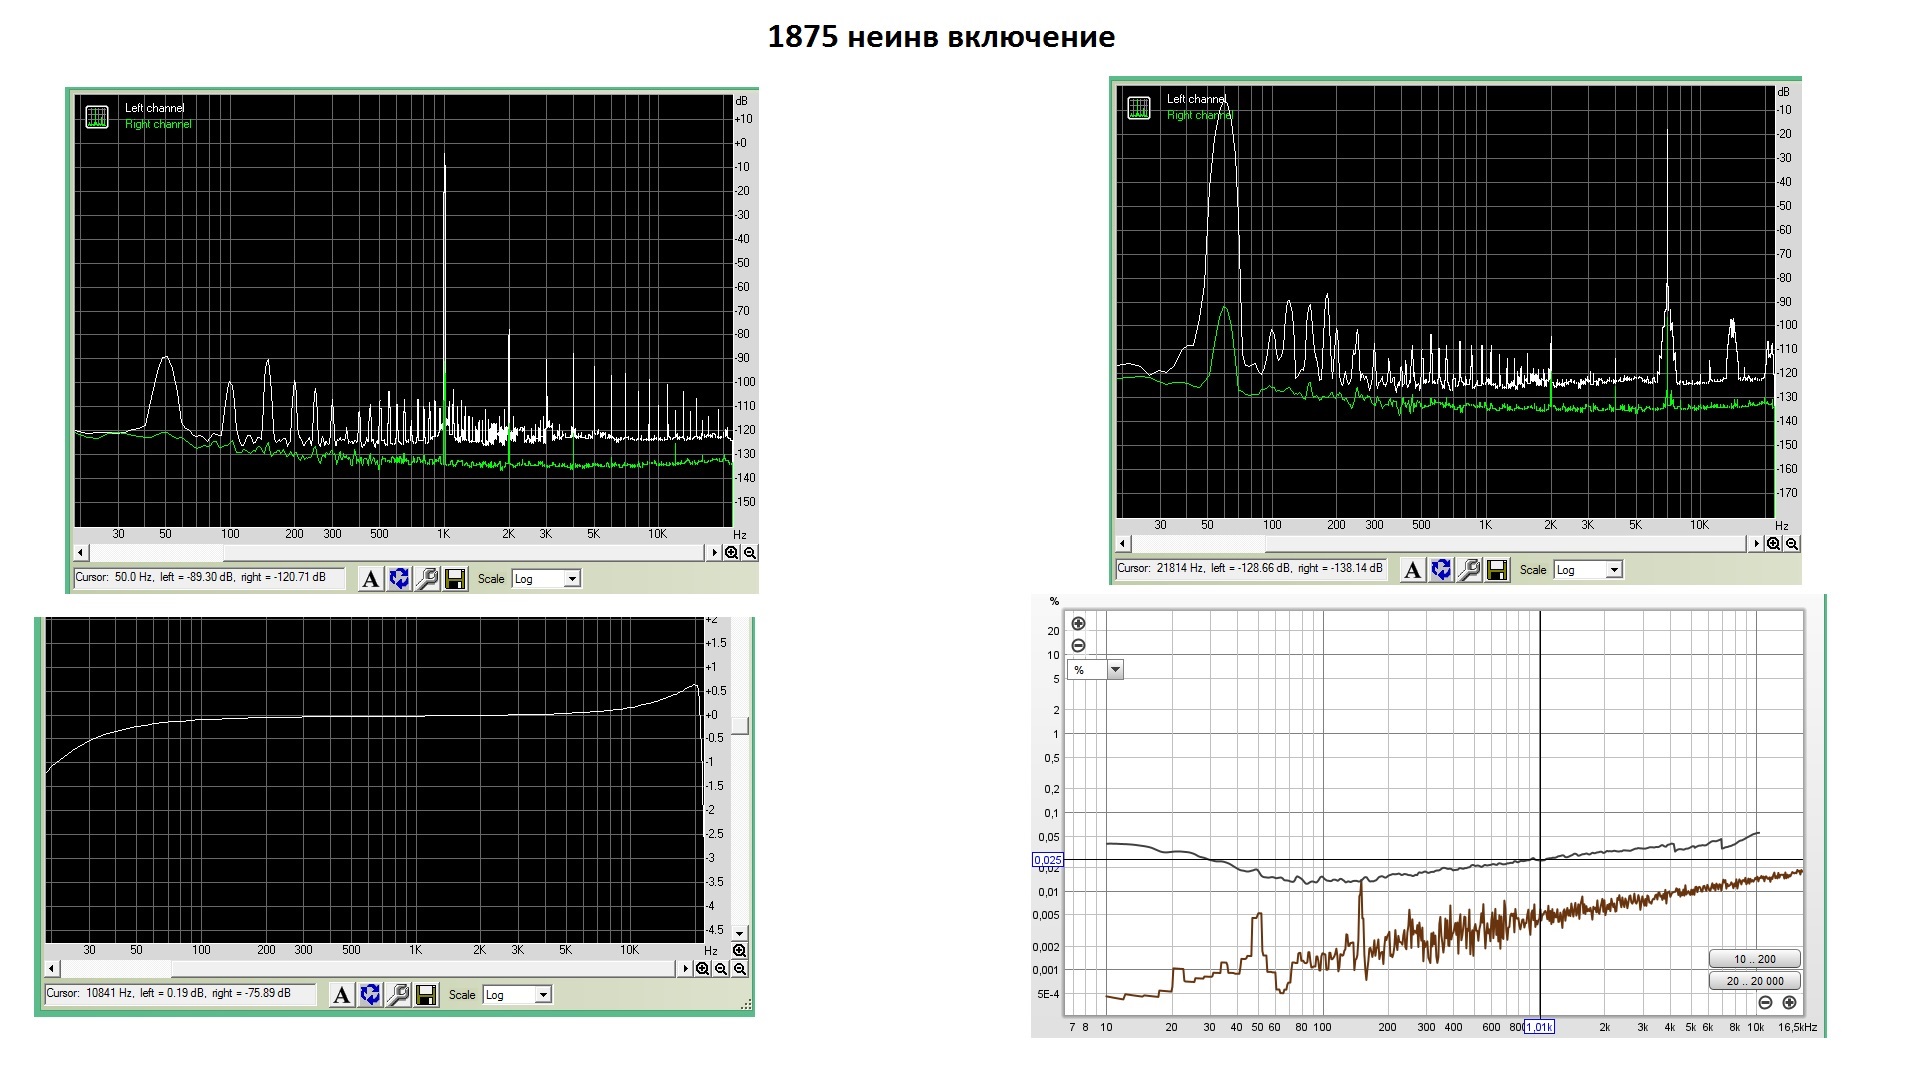The image size is (1930, 1080).
Task: Click the minus zoom icon at bottom-right of distortion graph
Action: click(x=1765, y=1003)
